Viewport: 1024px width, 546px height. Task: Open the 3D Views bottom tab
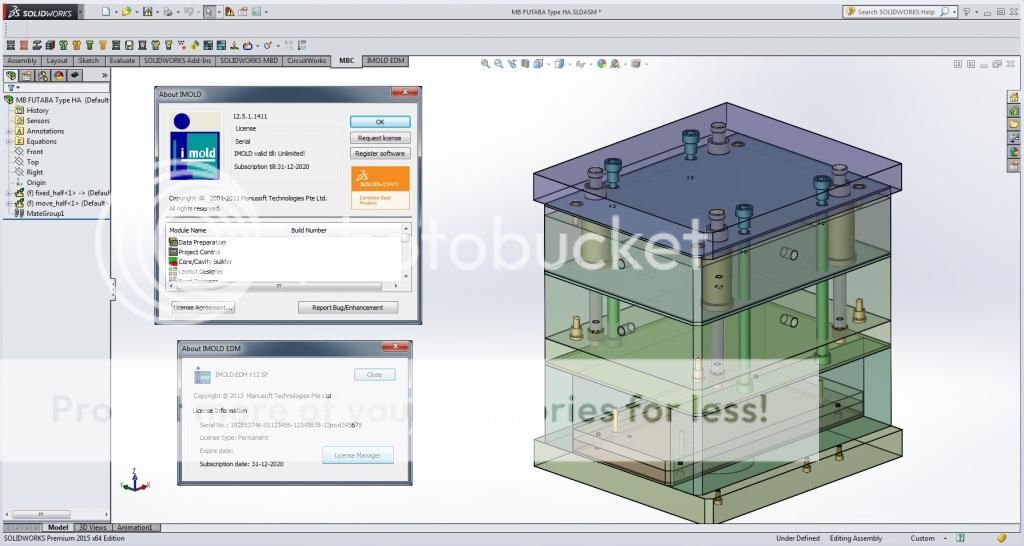pos(93,528)
